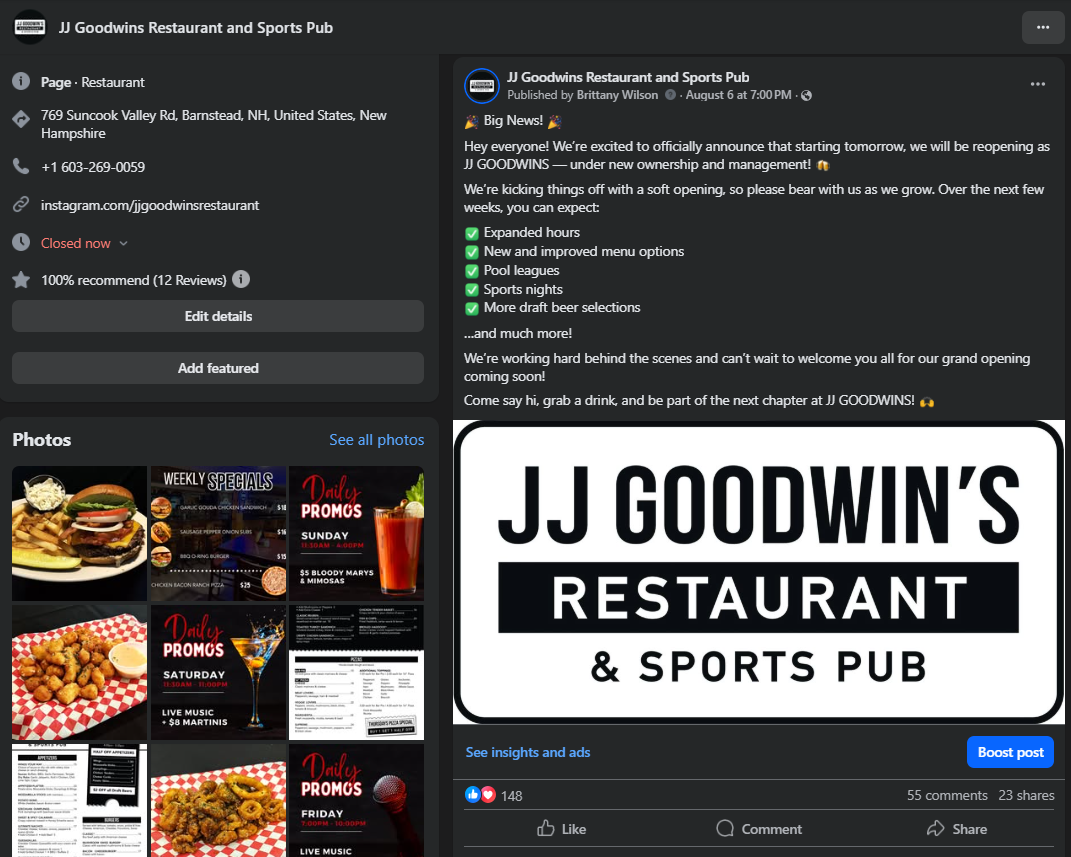
Task: Open the JJ Goodwin's logo post image
Action: tap(759, 572)
